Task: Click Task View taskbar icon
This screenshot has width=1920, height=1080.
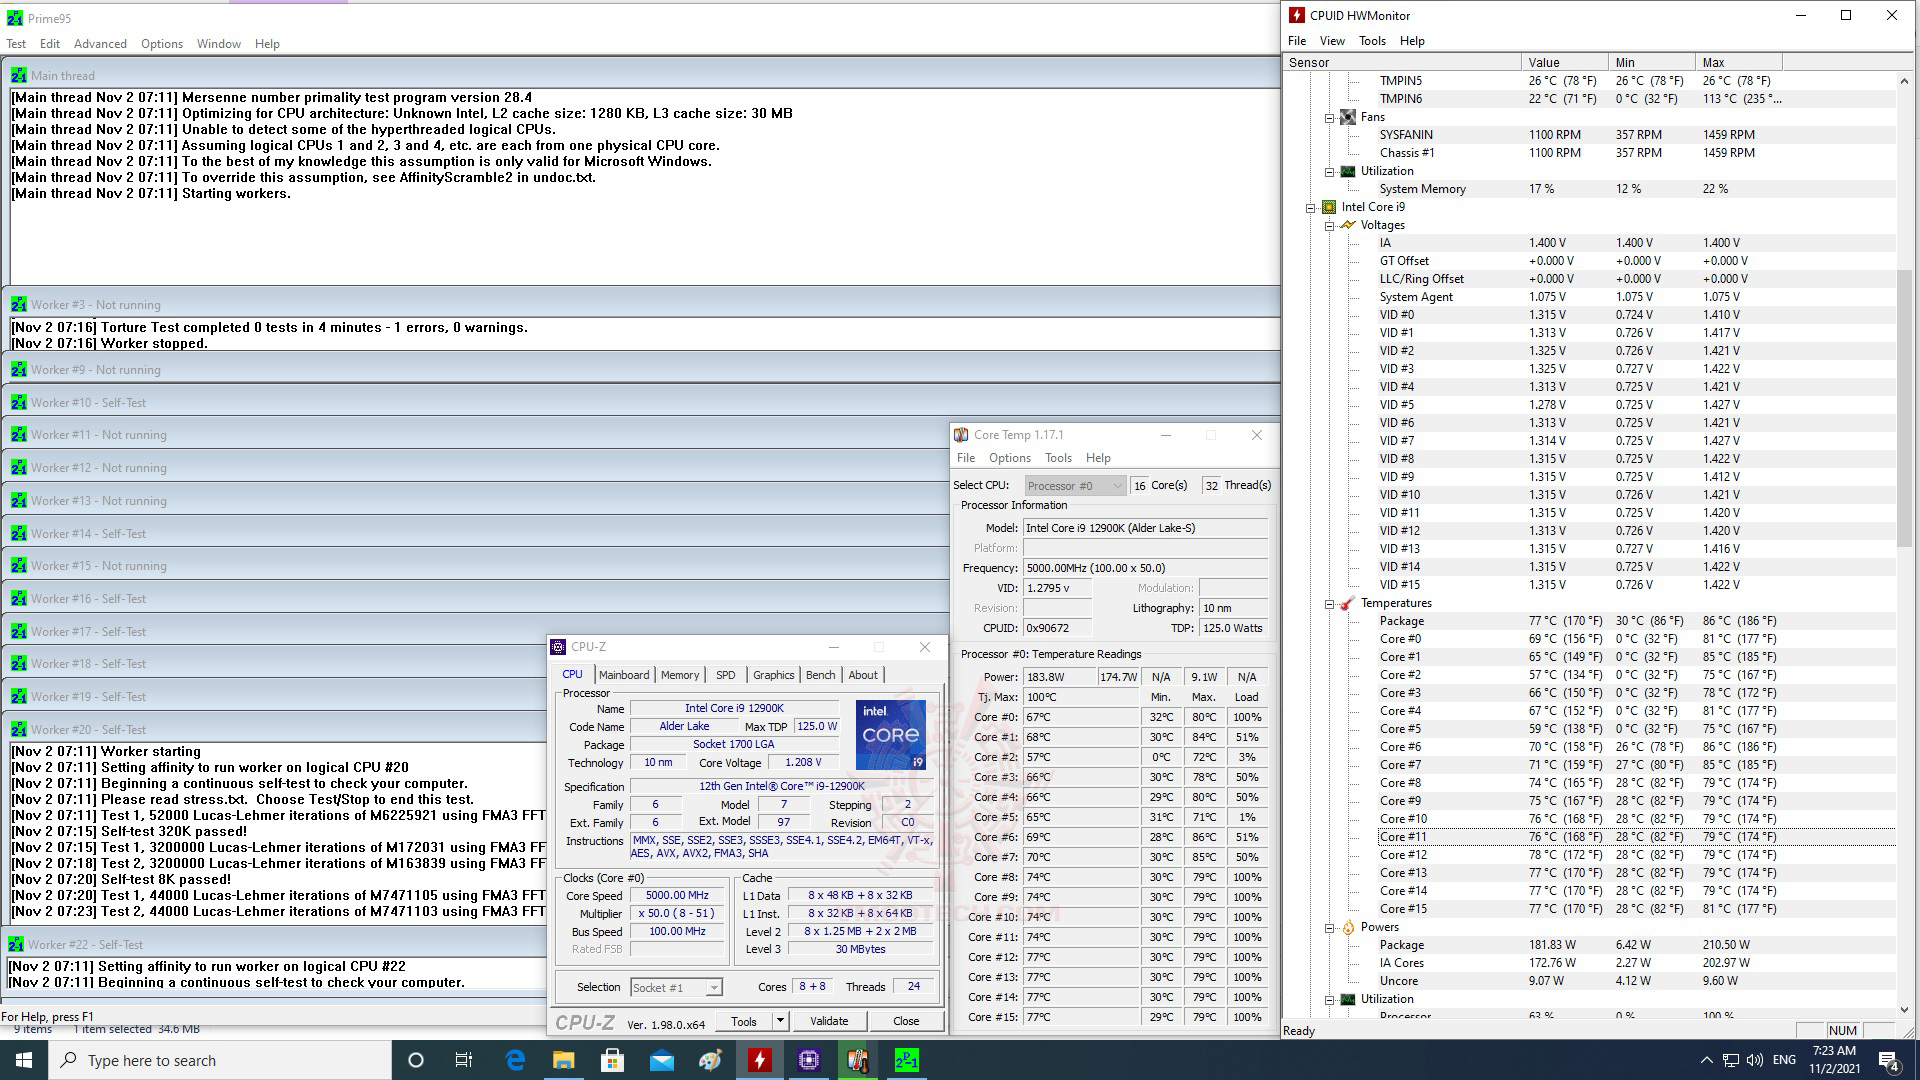Action: click(x=464, y=1060)
